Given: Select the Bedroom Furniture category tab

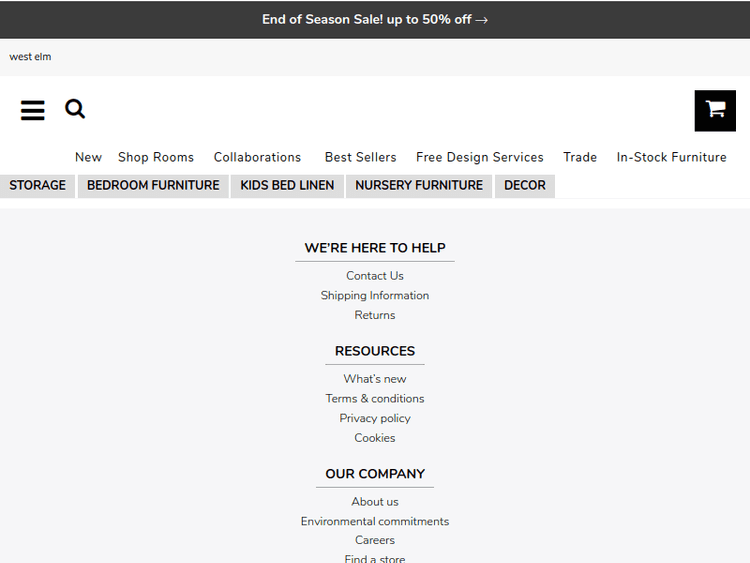Looking at the screenshot, I should point(153,185).
